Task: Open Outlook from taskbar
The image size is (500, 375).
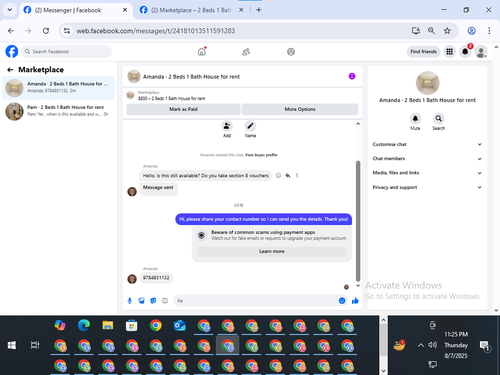Action: pos(180,325)
